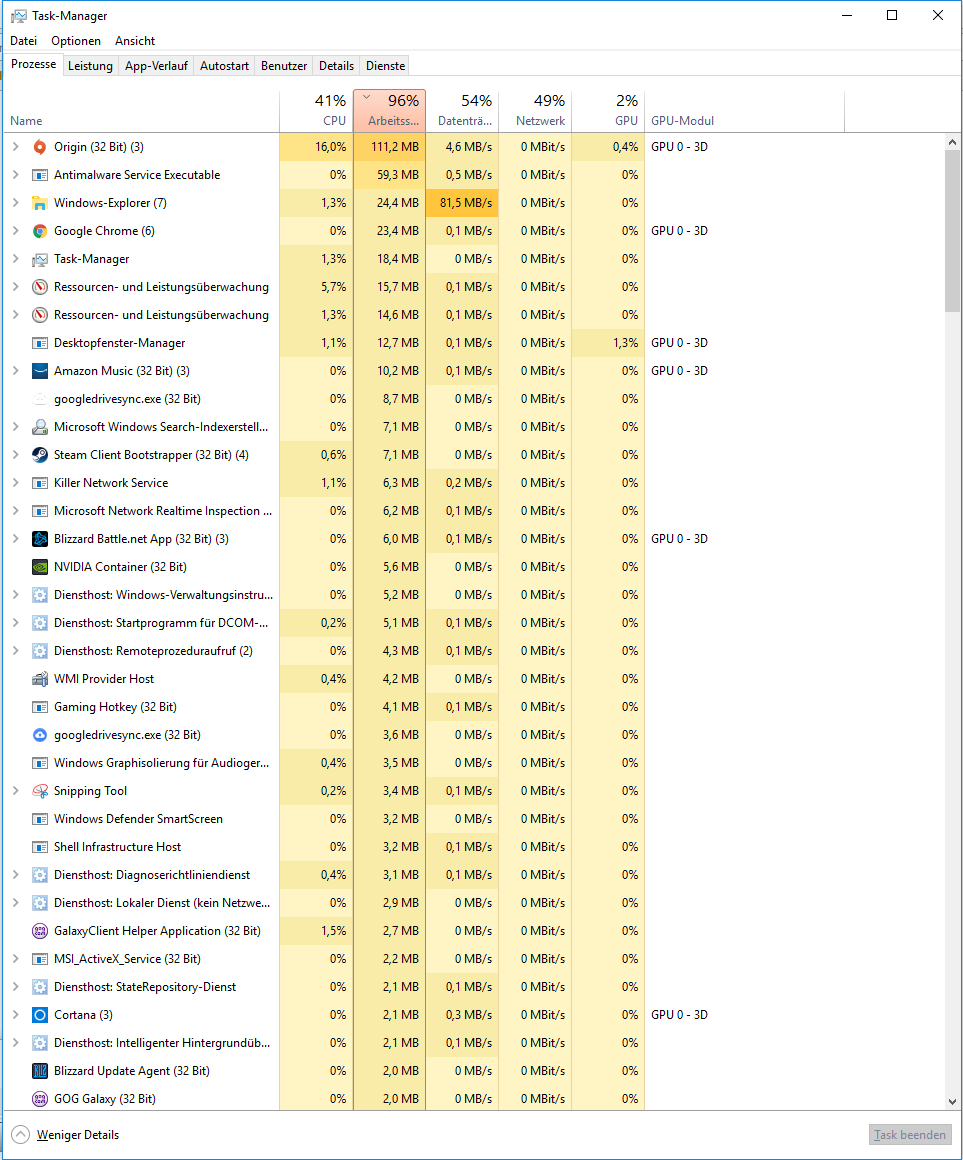The image size is (963, 1160).
Task: Sort by the CPU column header
Action: point(317,111)
